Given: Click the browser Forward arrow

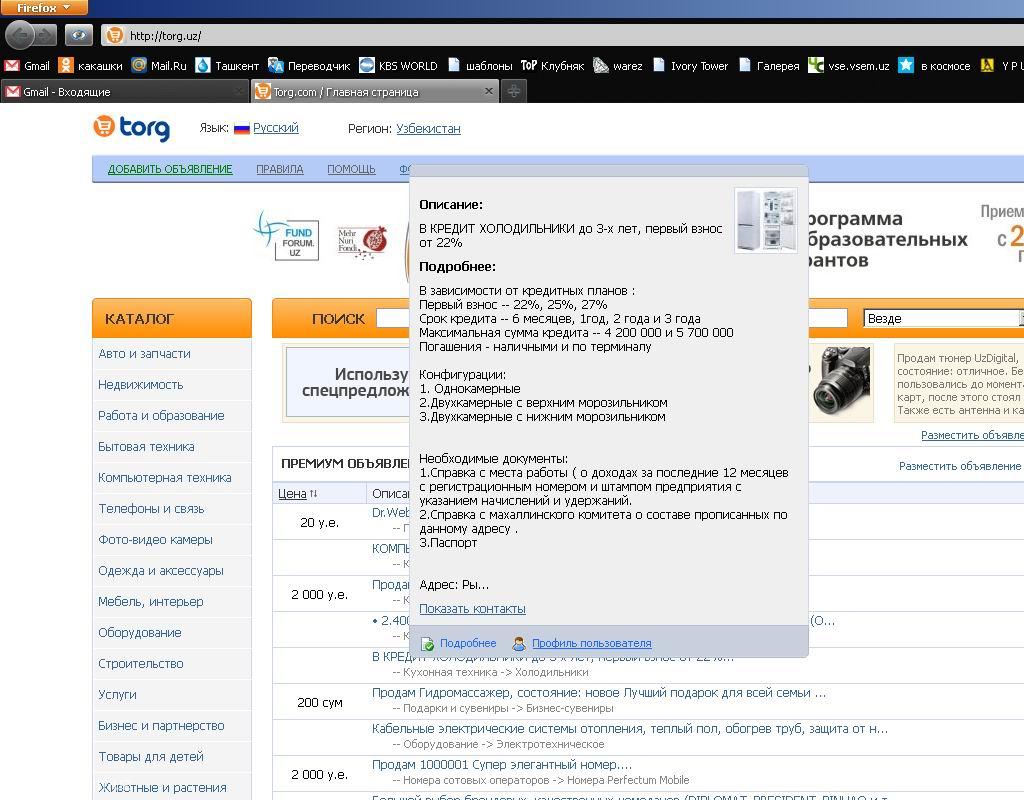Looking at the screenshot, I should (x=46, y=35).
